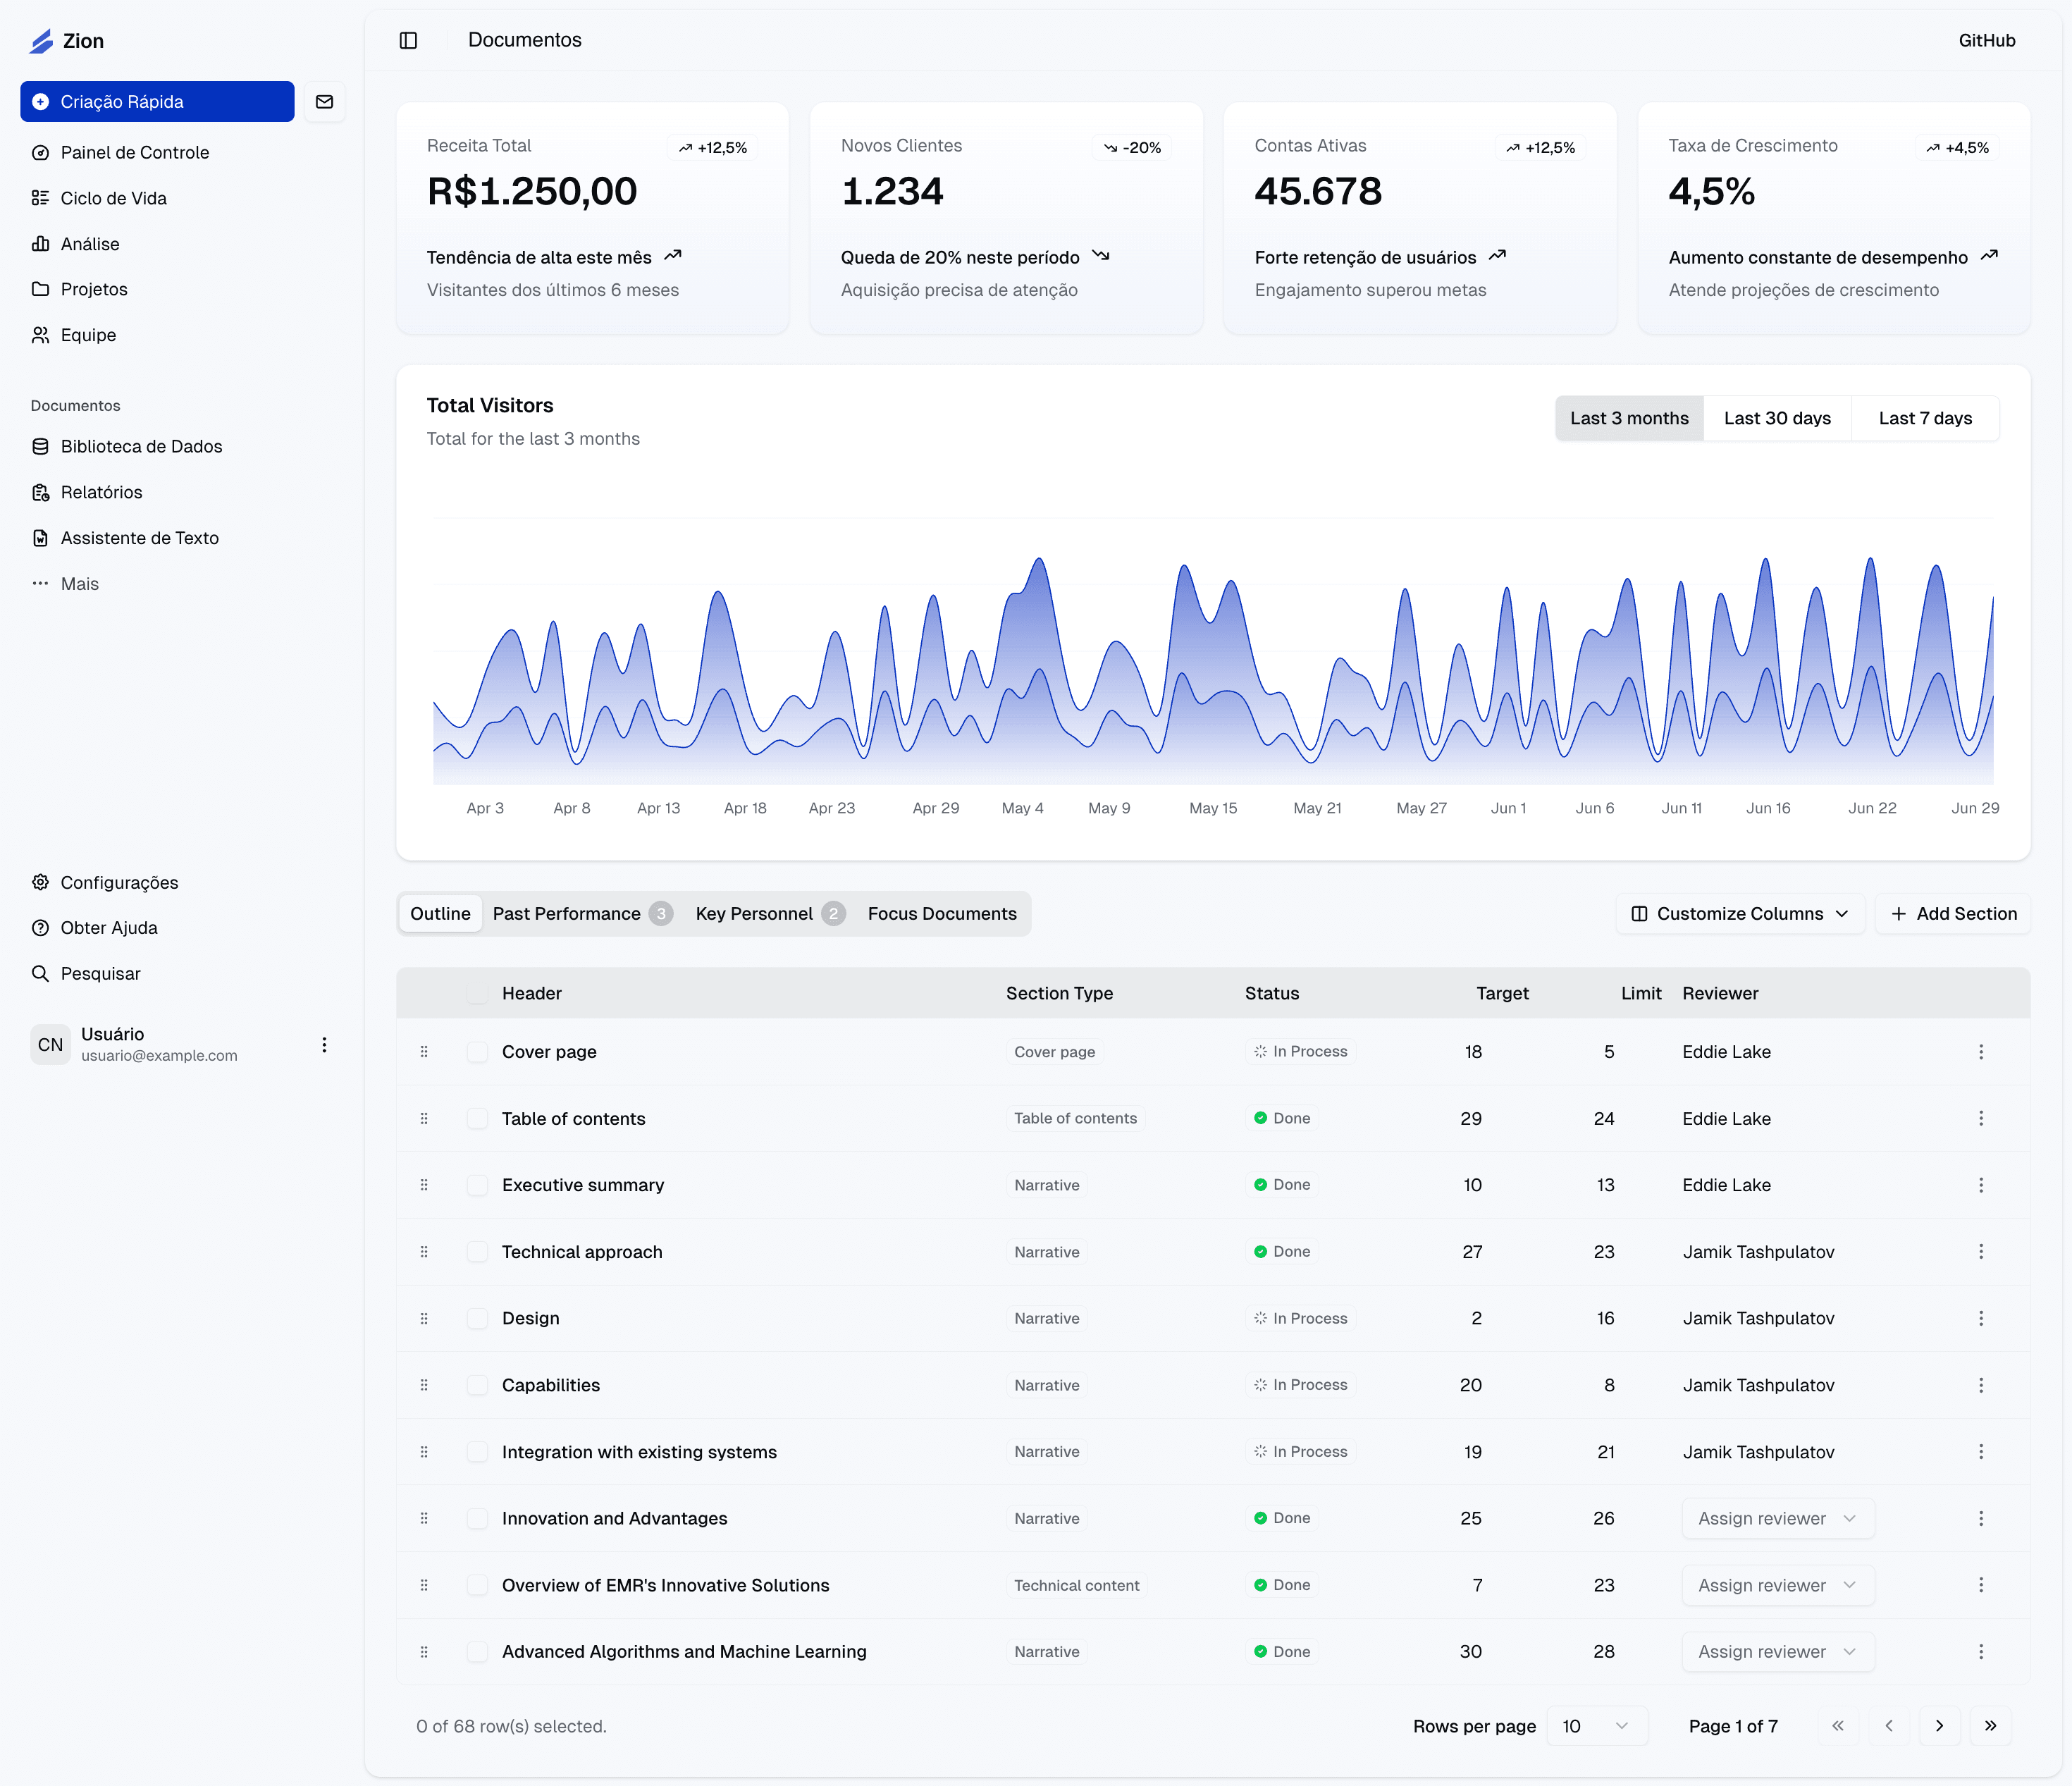Viewport: 2072px width, 1786px height.
Task: Open user account options menu
Action: point(324,1045)
